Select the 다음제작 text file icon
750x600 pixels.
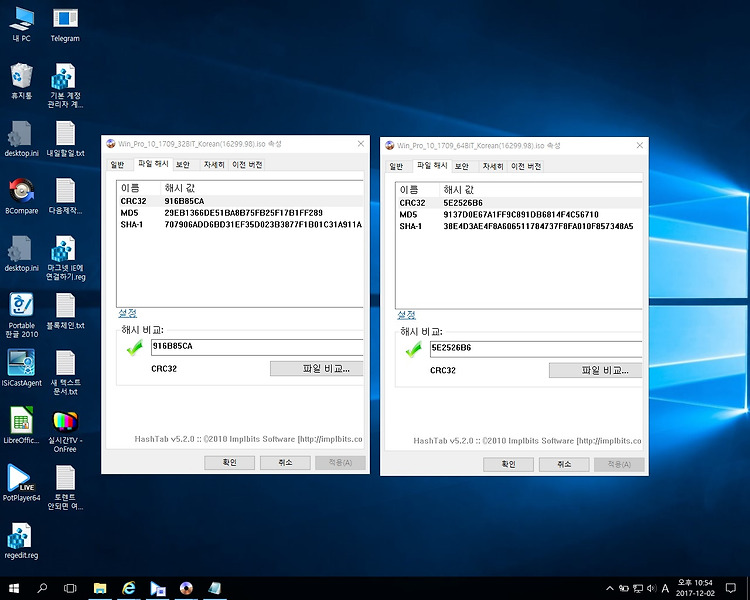65,196
